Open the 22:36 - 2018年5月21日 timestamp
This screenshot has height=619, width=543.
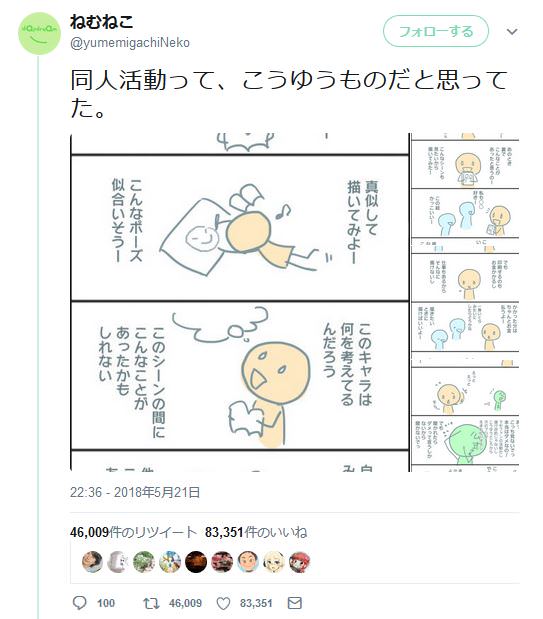click(x=135, y=492)
